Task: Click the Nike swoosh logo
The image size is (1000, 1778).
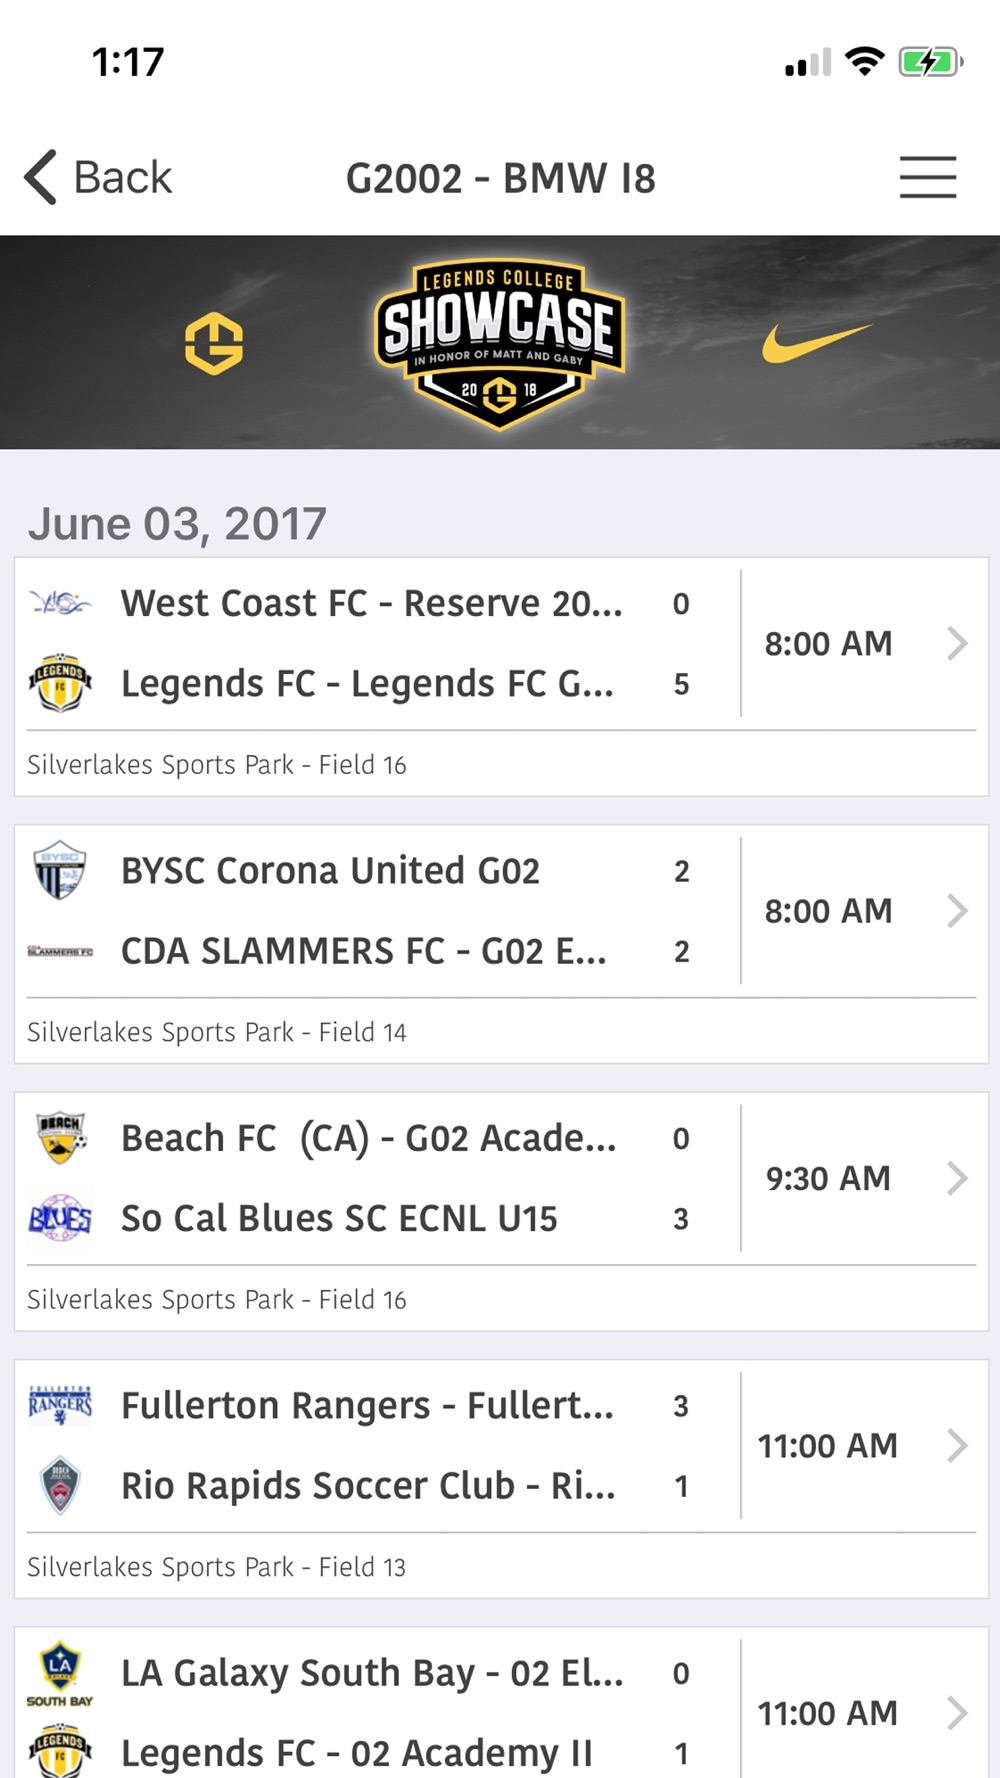Action: 817,342
